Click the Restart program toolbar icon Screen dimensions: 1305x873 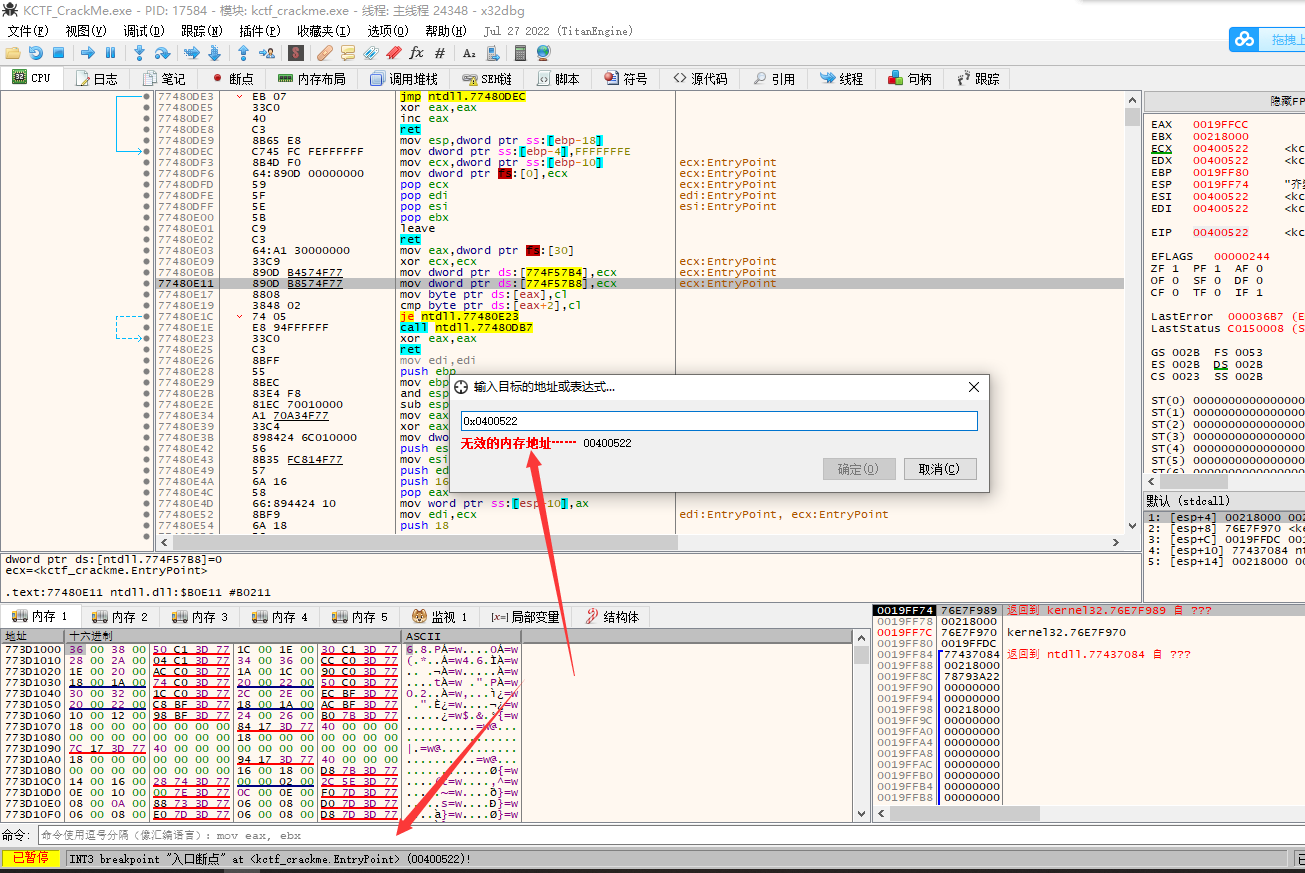click(x=36, y=52)
